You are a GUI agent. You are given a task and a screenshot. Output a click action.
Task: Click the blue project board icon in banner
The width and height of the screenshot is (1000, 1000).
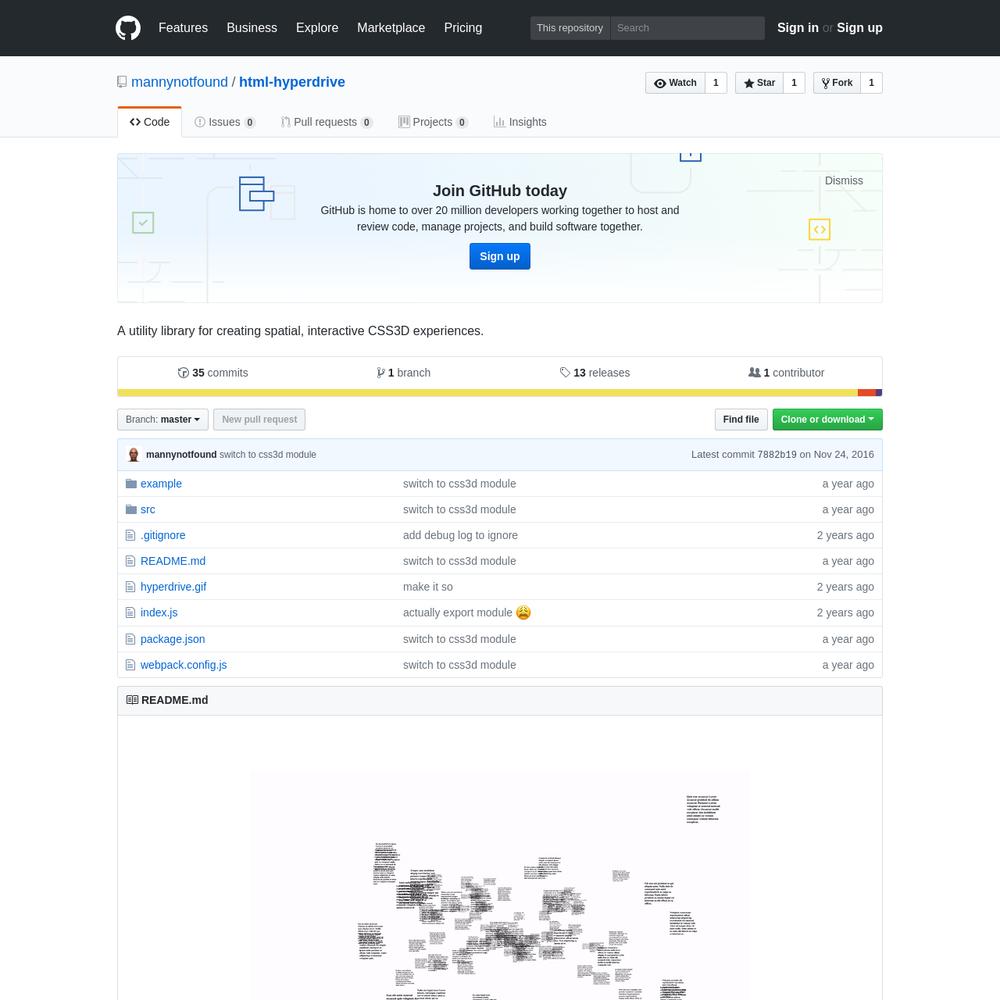pyautogui.click(x=256, y=193)
